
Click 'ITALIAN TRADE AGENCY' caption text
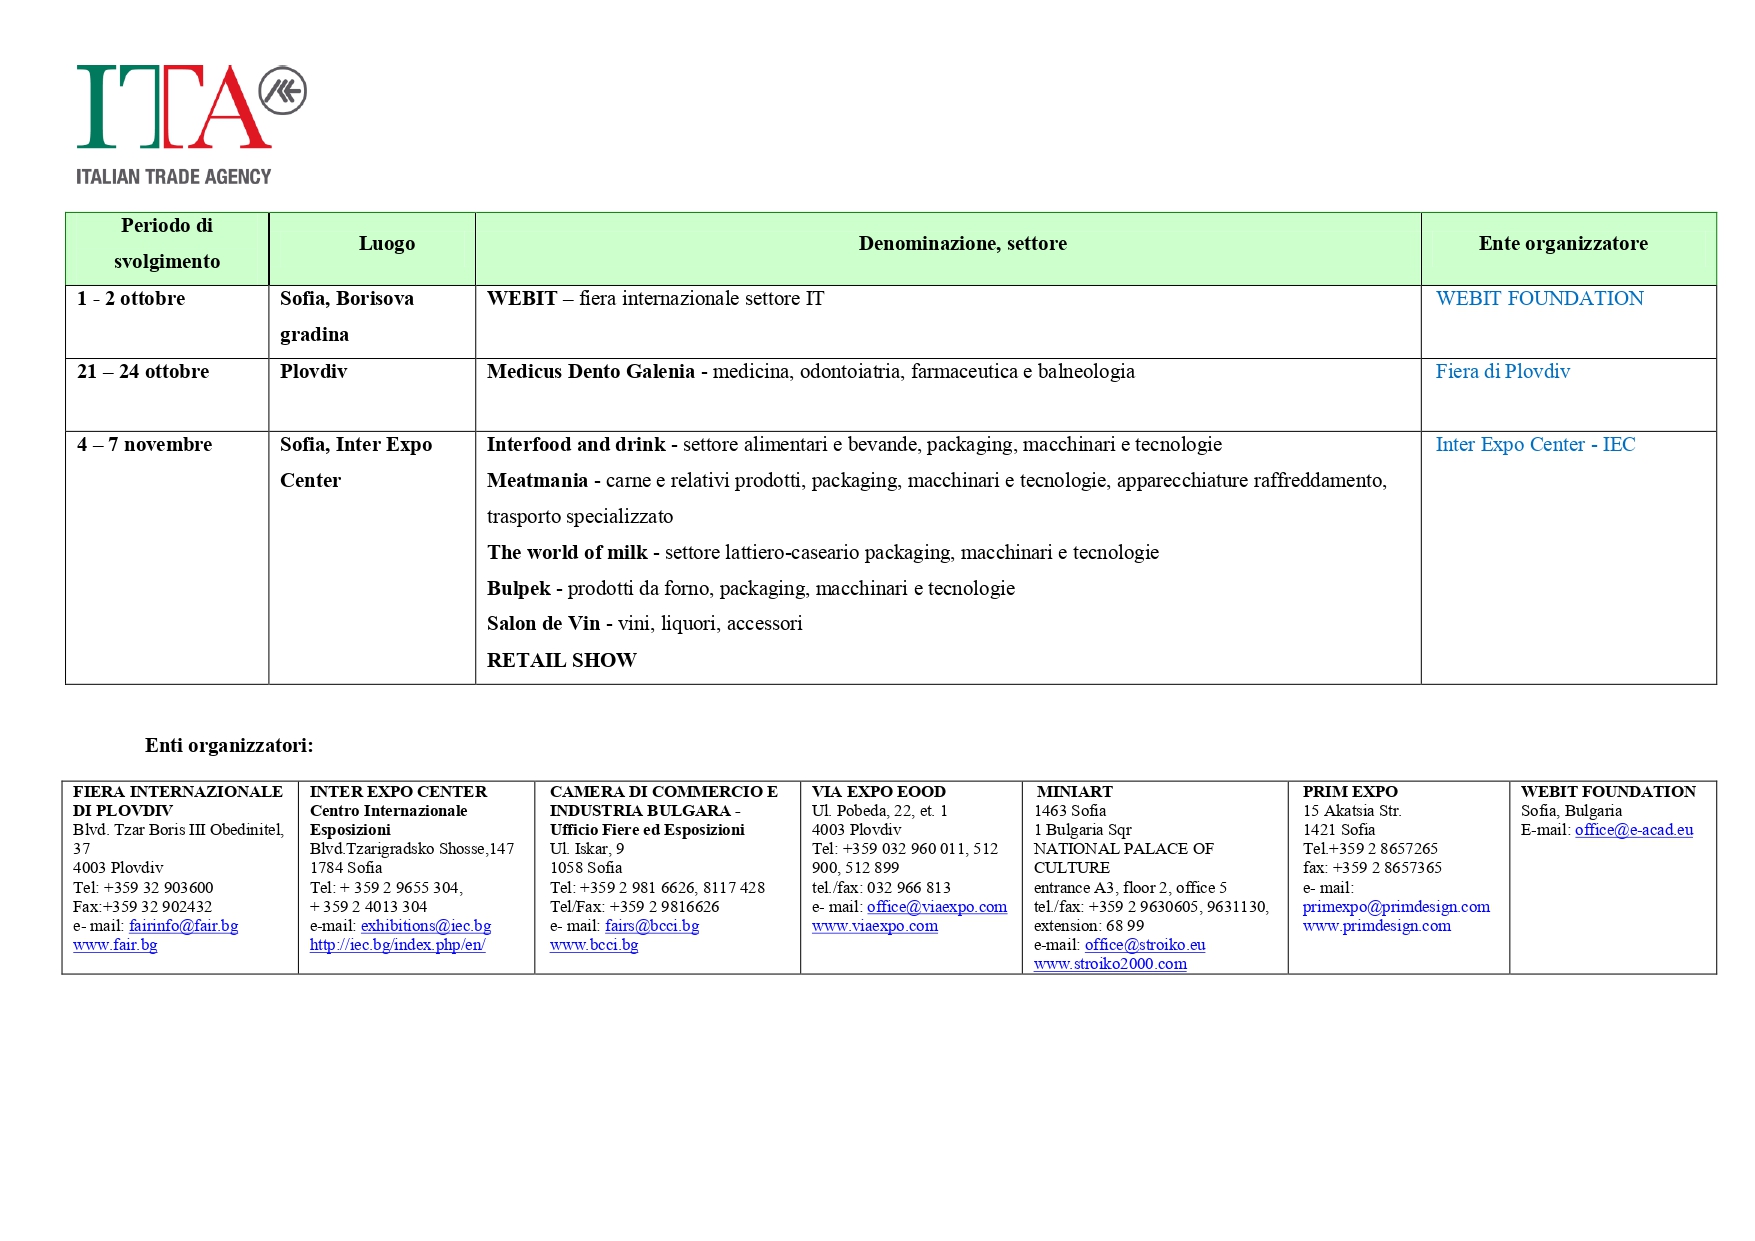174,177
